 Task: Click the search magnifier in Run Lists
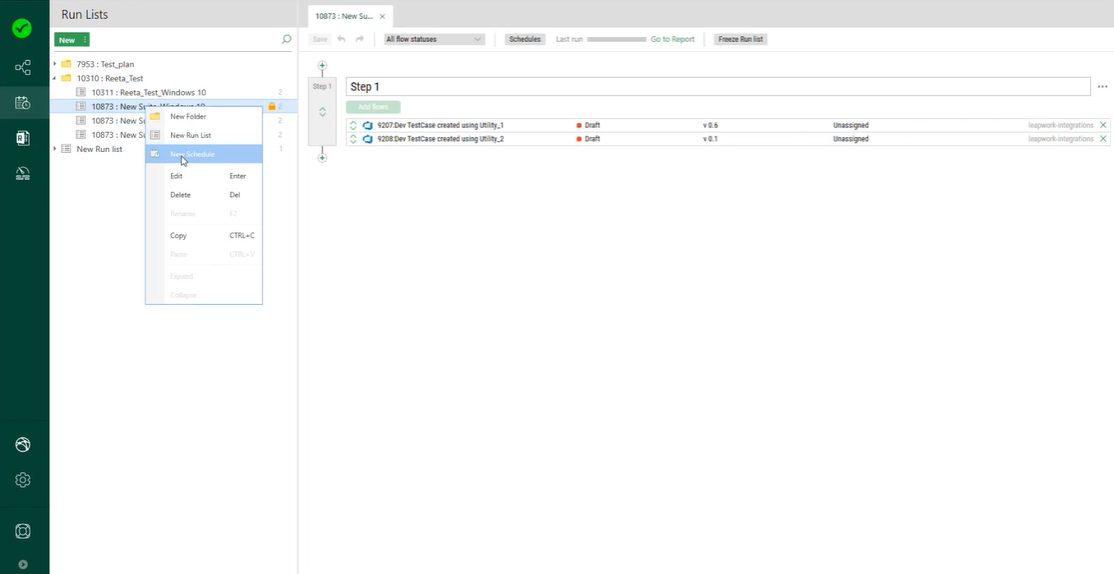[x=287, y=40]
